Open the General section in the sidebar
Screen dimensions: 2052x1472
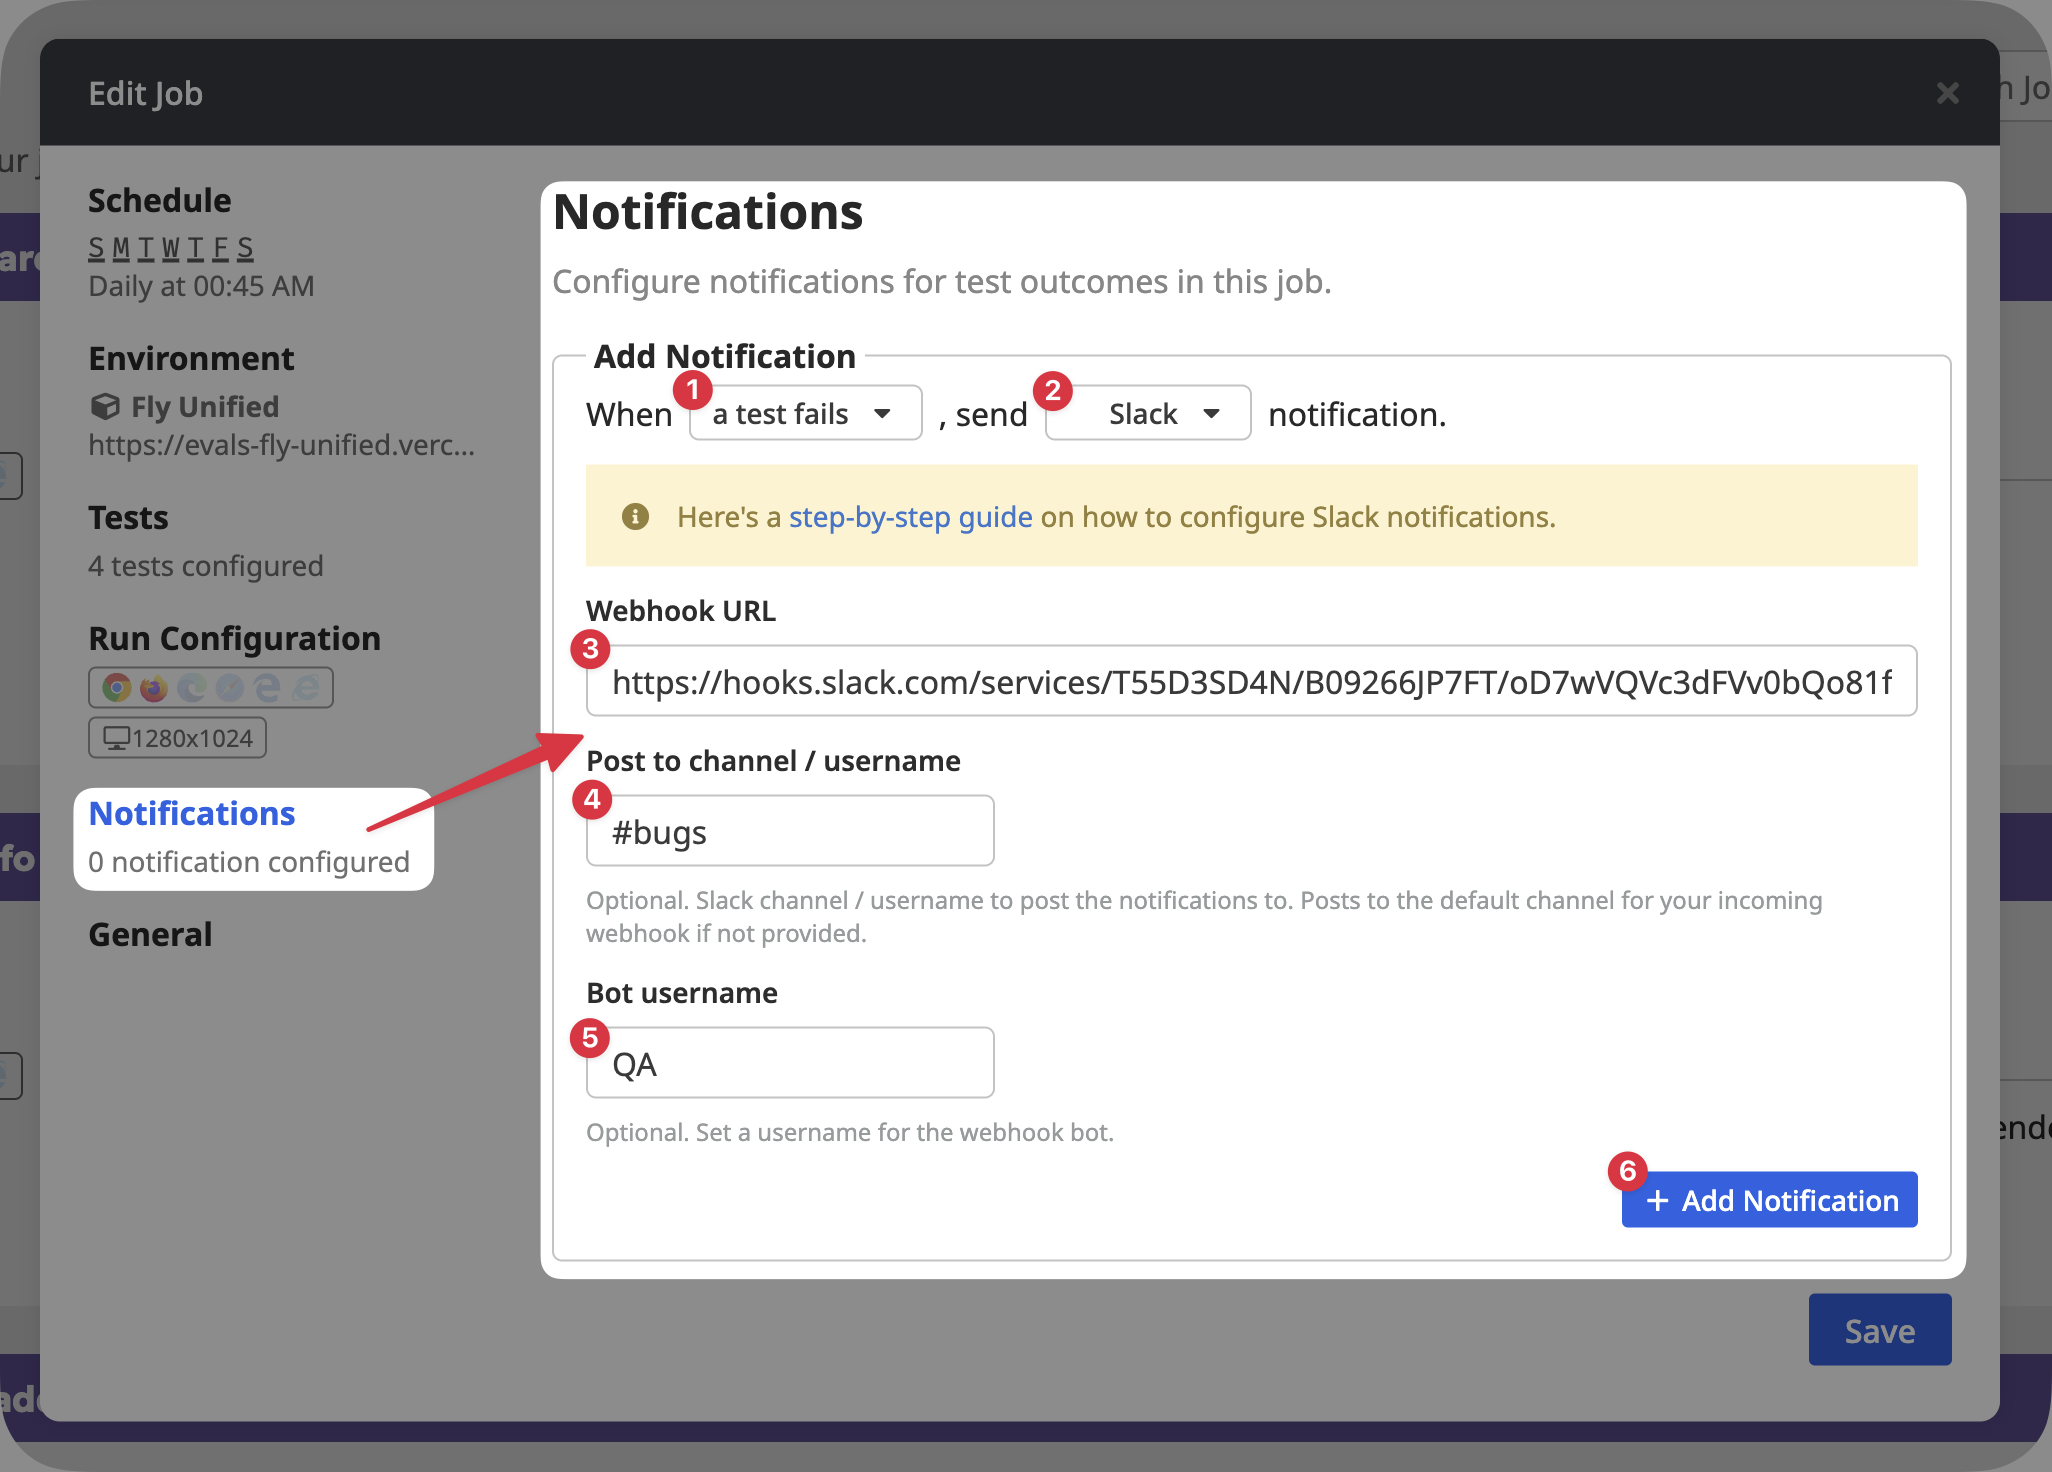150,934
